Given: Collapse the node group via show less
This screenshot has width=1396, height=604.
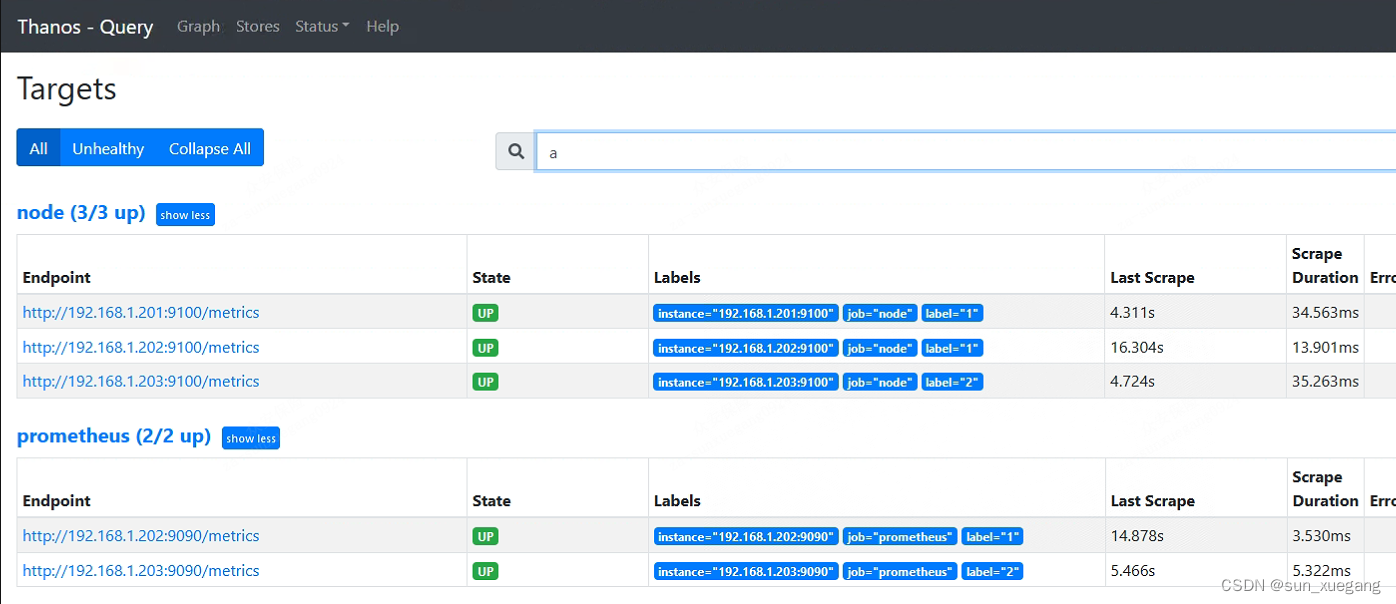Looking at the screenshot, I should (185, 214).
